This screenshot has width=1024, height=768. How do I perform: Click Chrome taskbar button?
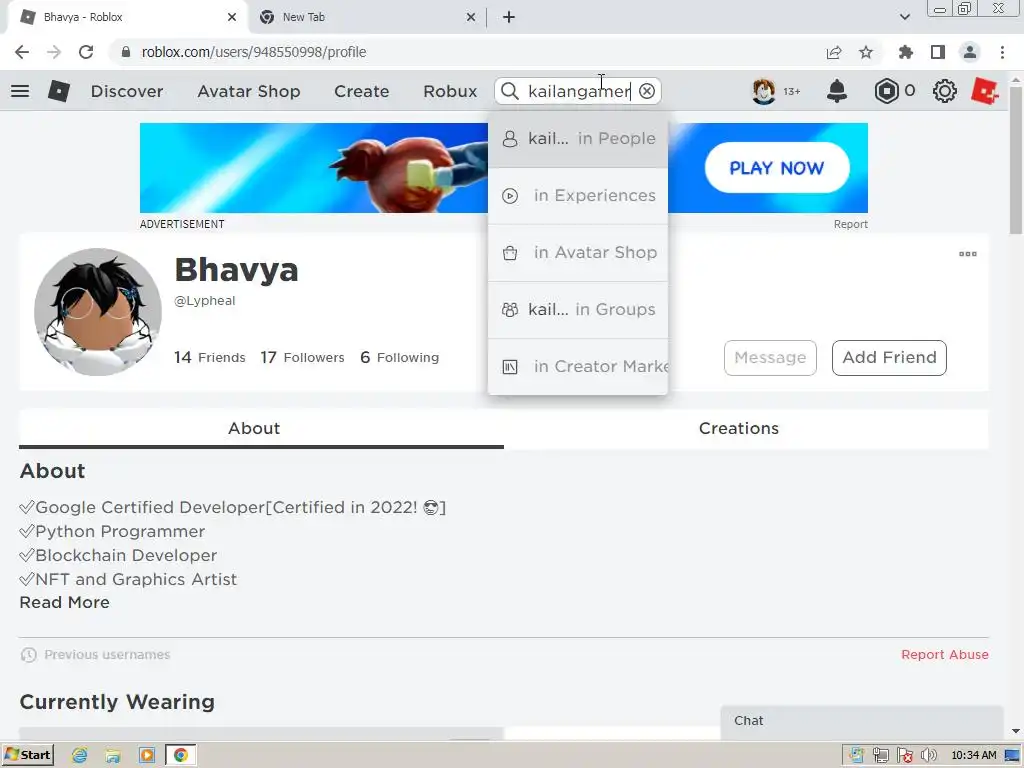(180, 755)
